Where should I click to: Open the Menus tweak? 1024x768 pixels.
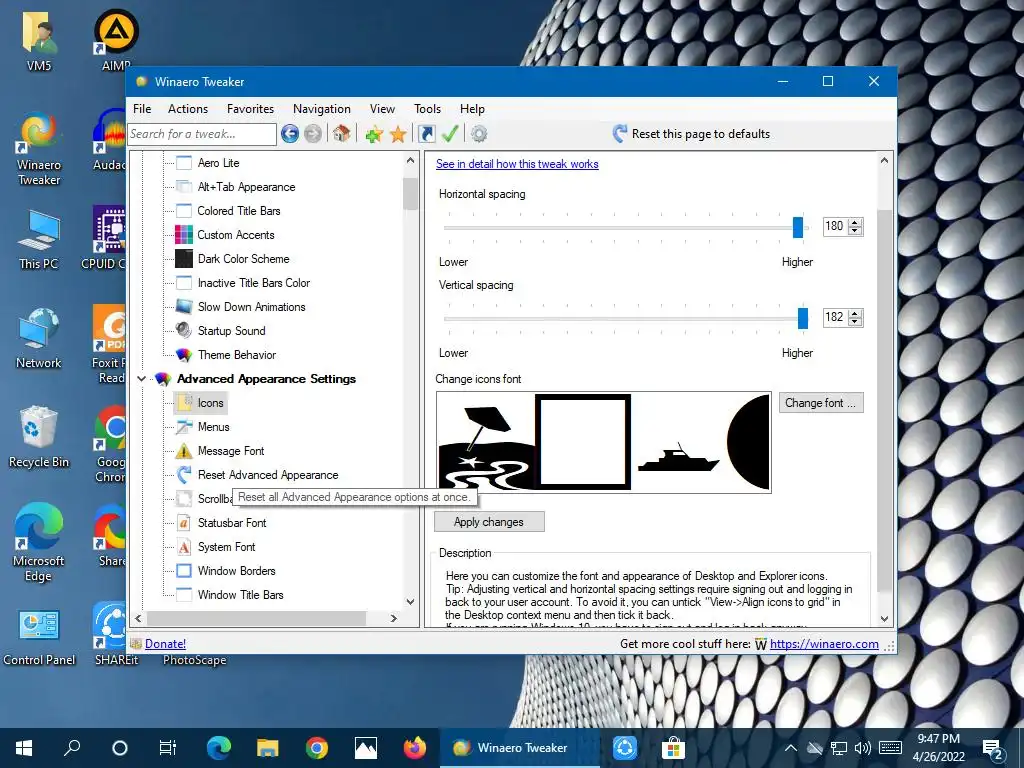(x=214, y=427)
